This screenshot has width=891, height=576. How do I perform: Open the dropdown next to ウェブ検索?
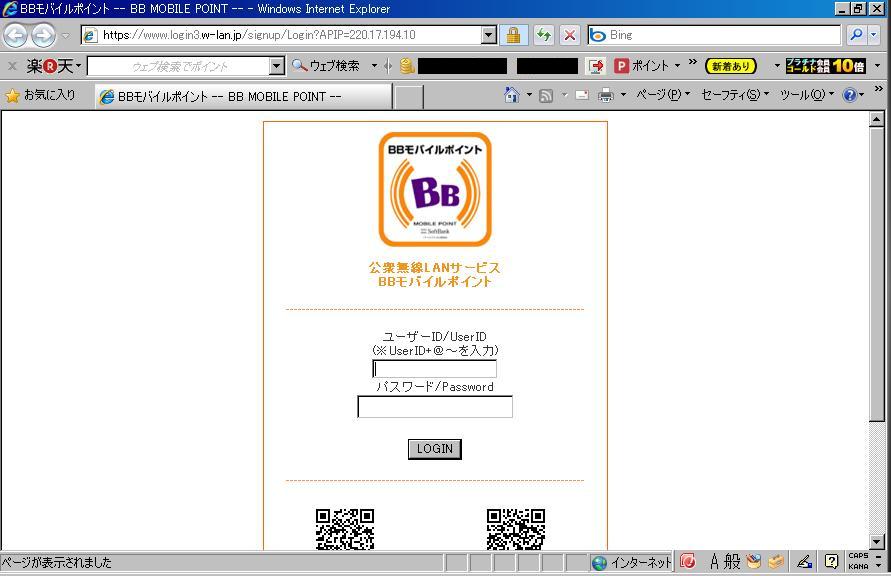(374, 66)
